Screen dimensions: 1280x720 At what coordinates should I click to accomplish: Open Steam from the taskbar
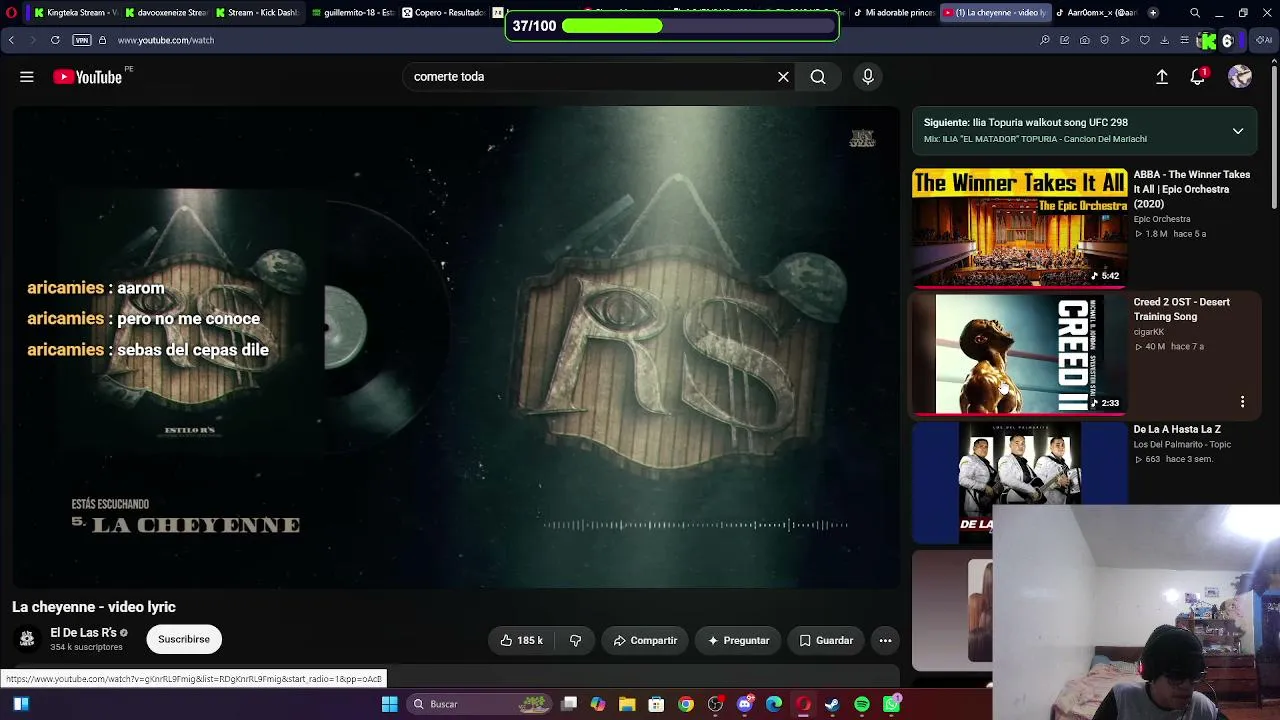(832, 704)
